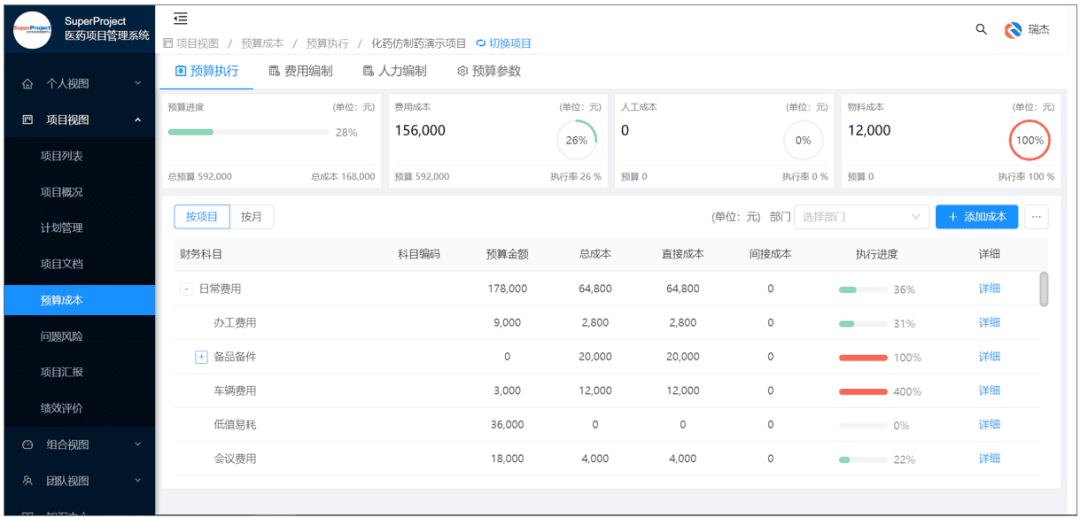Expand the 个人视图 menu chevron
Image resolution: width=1080 pixels, height=517 pixels.
click(x=137, y=83)
